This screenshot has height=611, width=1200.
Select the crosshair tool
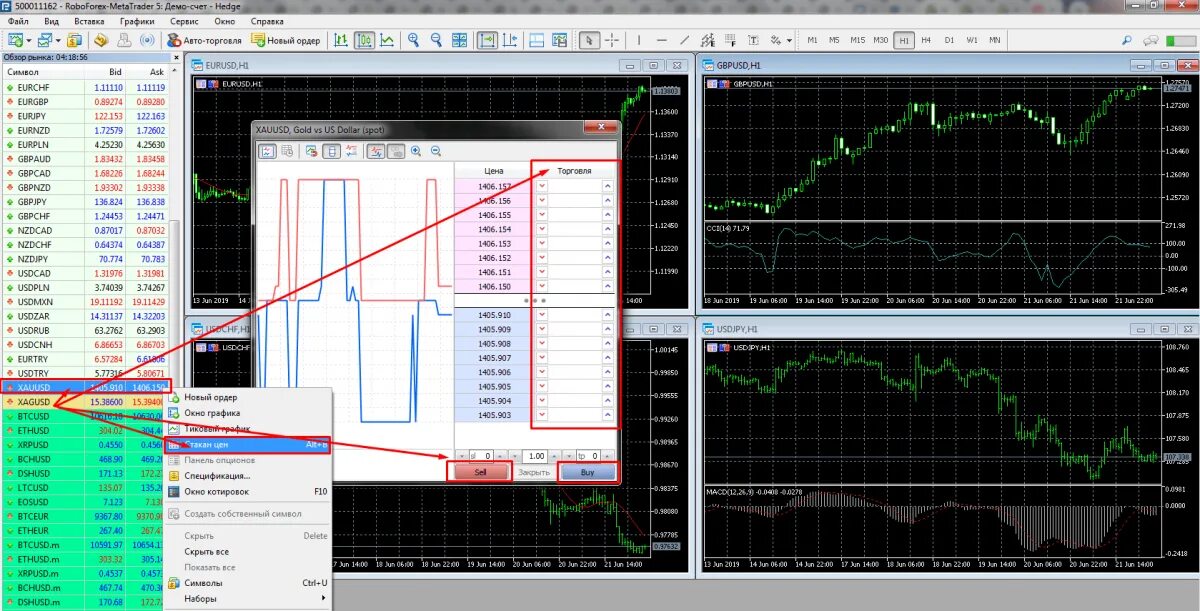(611, 40)
